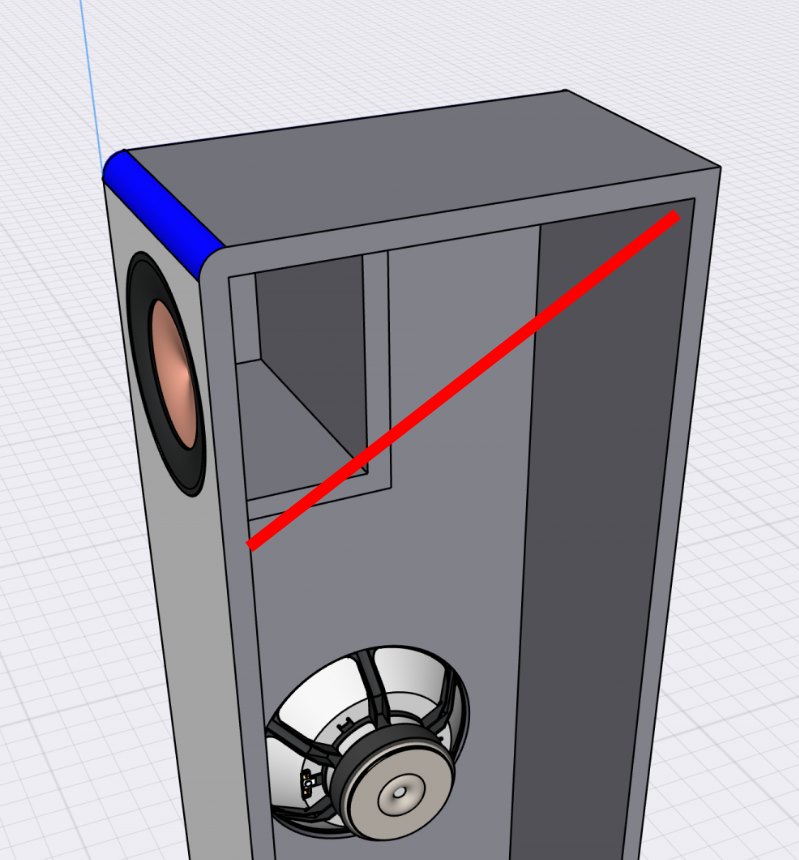Click the center vent hole on woofer magnet

399,792
